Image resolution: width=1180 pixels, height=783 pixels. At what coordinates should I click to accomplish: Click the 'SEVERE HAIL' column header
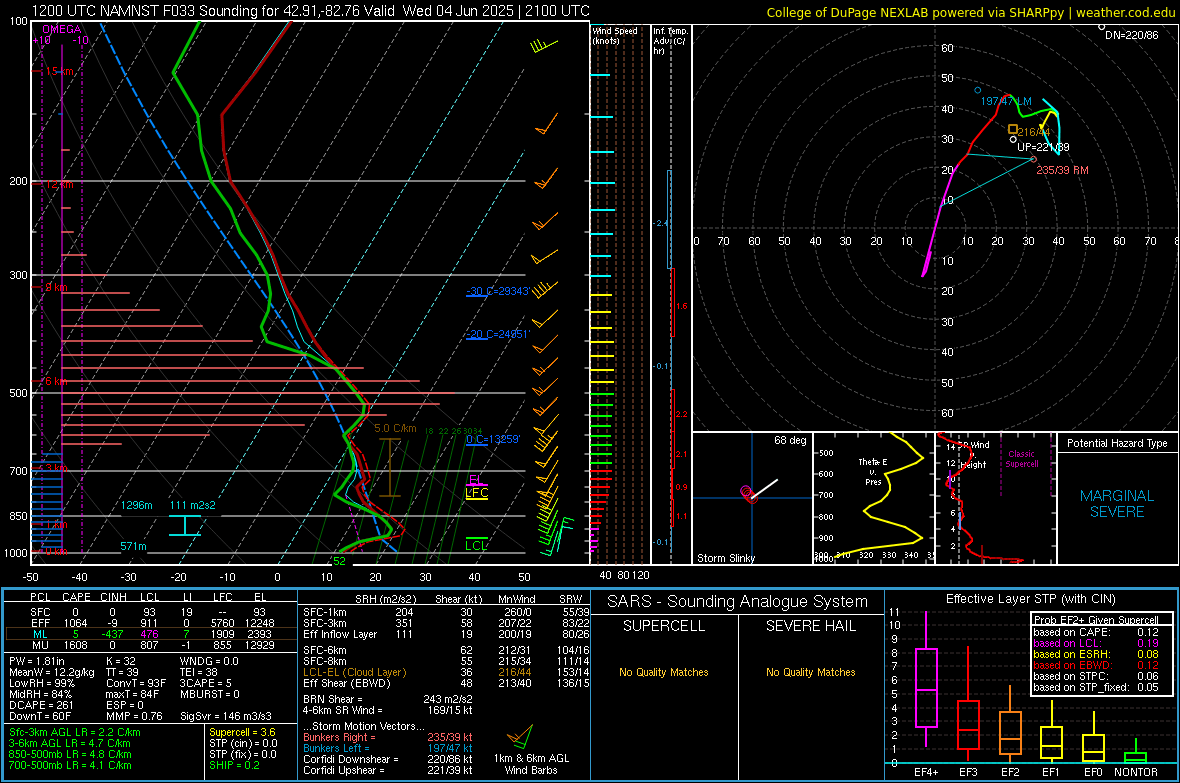pyautogui.click(x=810, y=626)
